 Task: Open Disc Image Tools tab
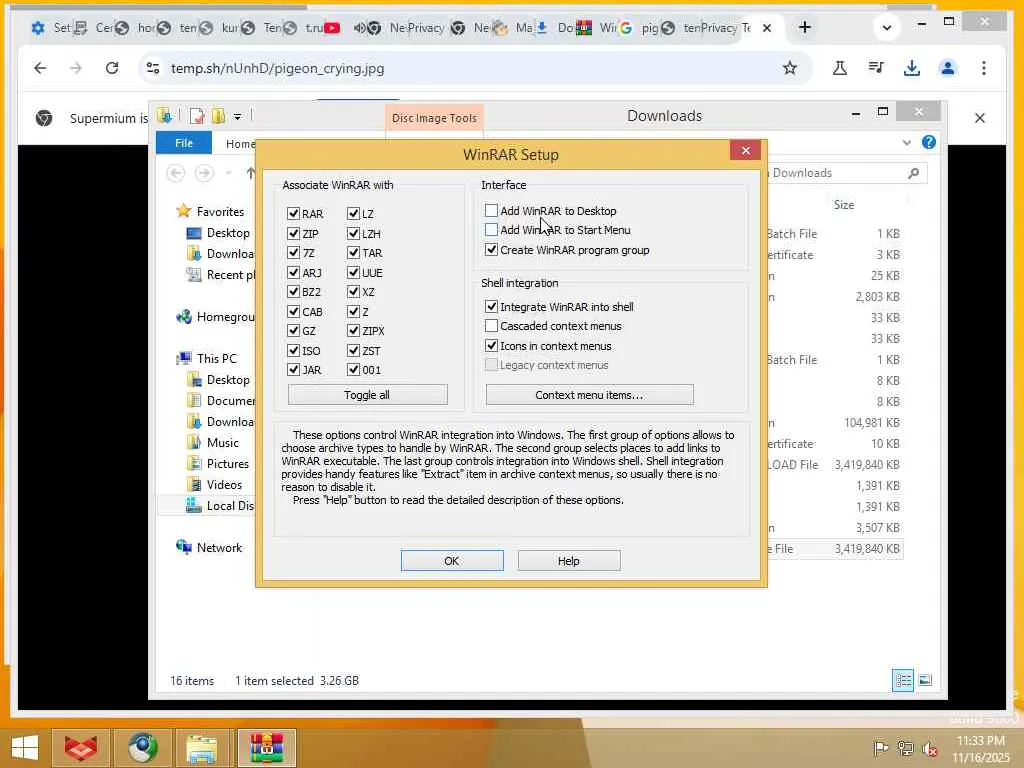(x=434, y=118)
